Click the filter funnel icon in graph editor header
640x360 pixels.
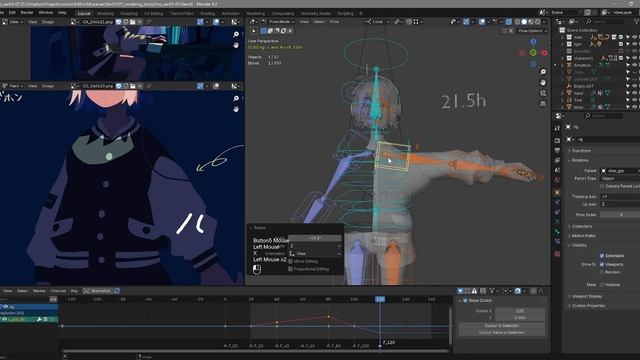[x=492, y=291]
